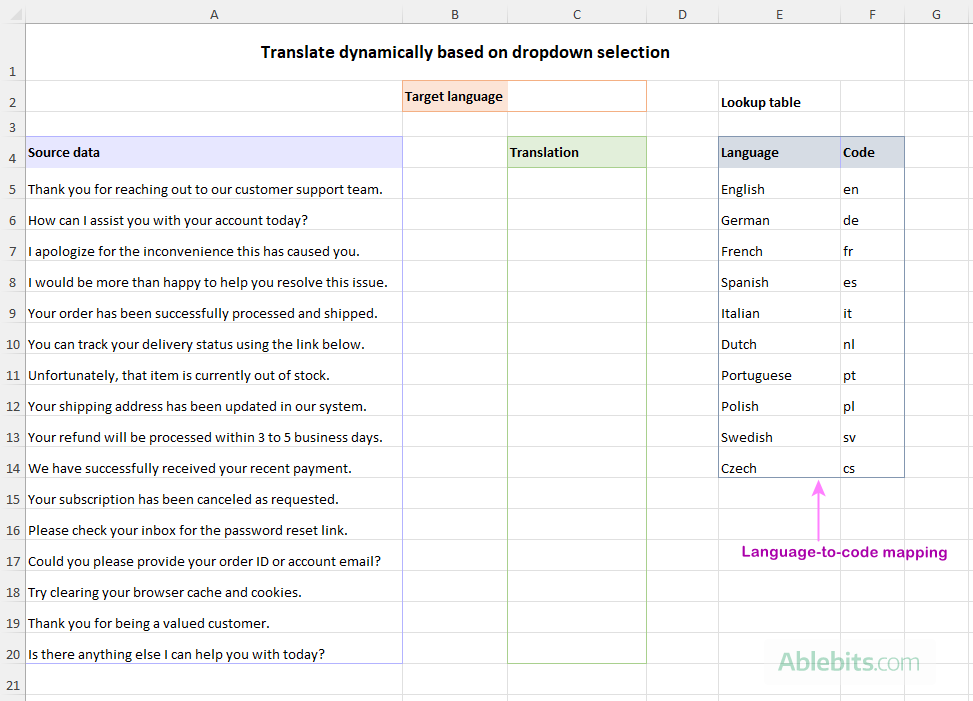Click 'We have successfully received' cell
Image resolution: width=973 pixels, height=701 pixels.
pyautogui.click(x=214, y=463)
